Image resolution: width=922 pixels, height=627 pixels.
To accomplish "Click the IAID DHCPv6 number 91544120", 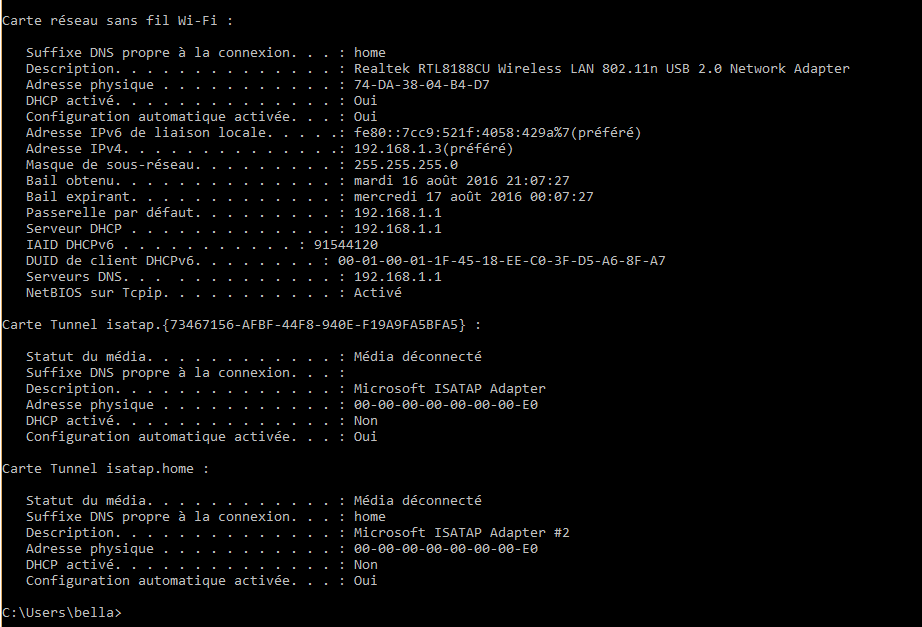I will [x=346, y=245].
